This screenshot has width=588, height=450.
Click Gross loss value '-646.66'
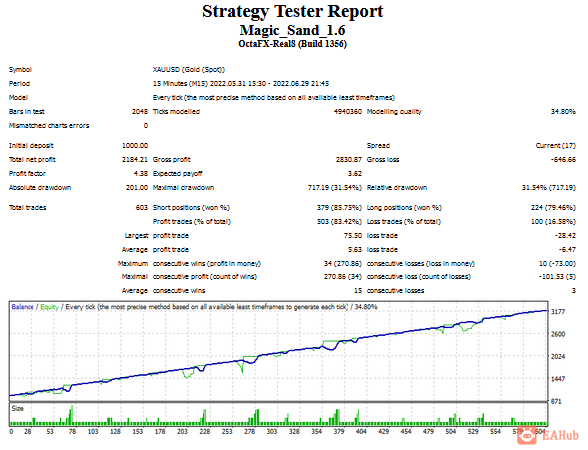(x=563, y=160)
